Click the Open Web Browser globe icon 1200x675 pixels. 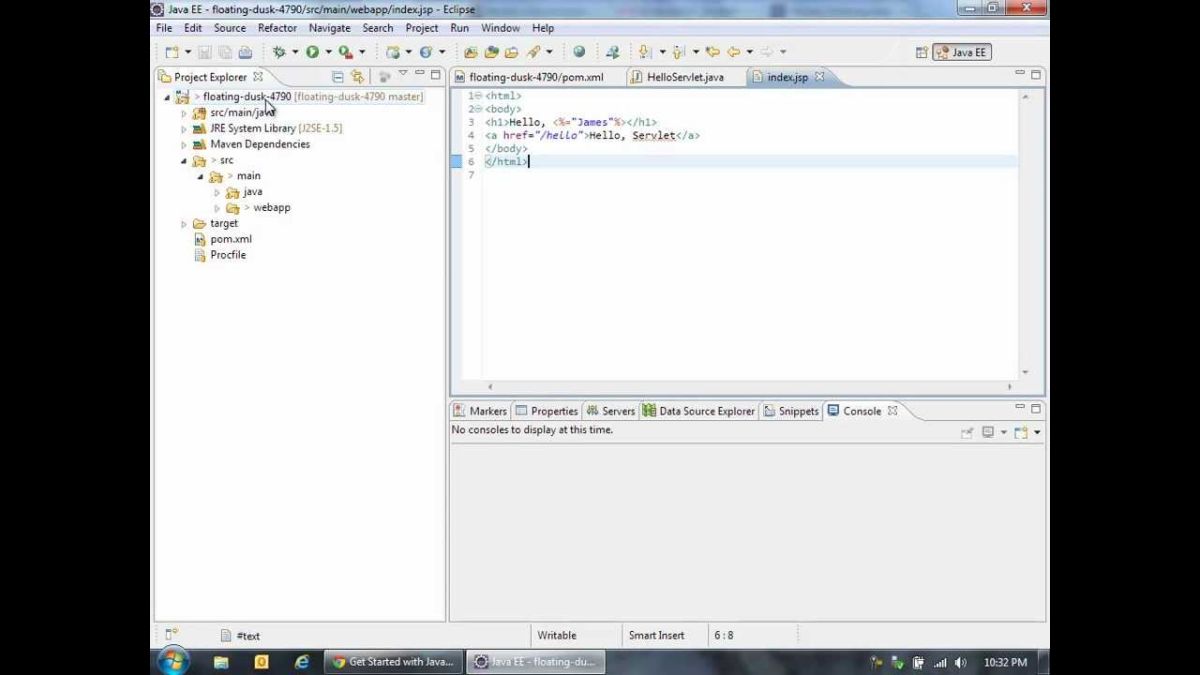click(x=579, y=52)
